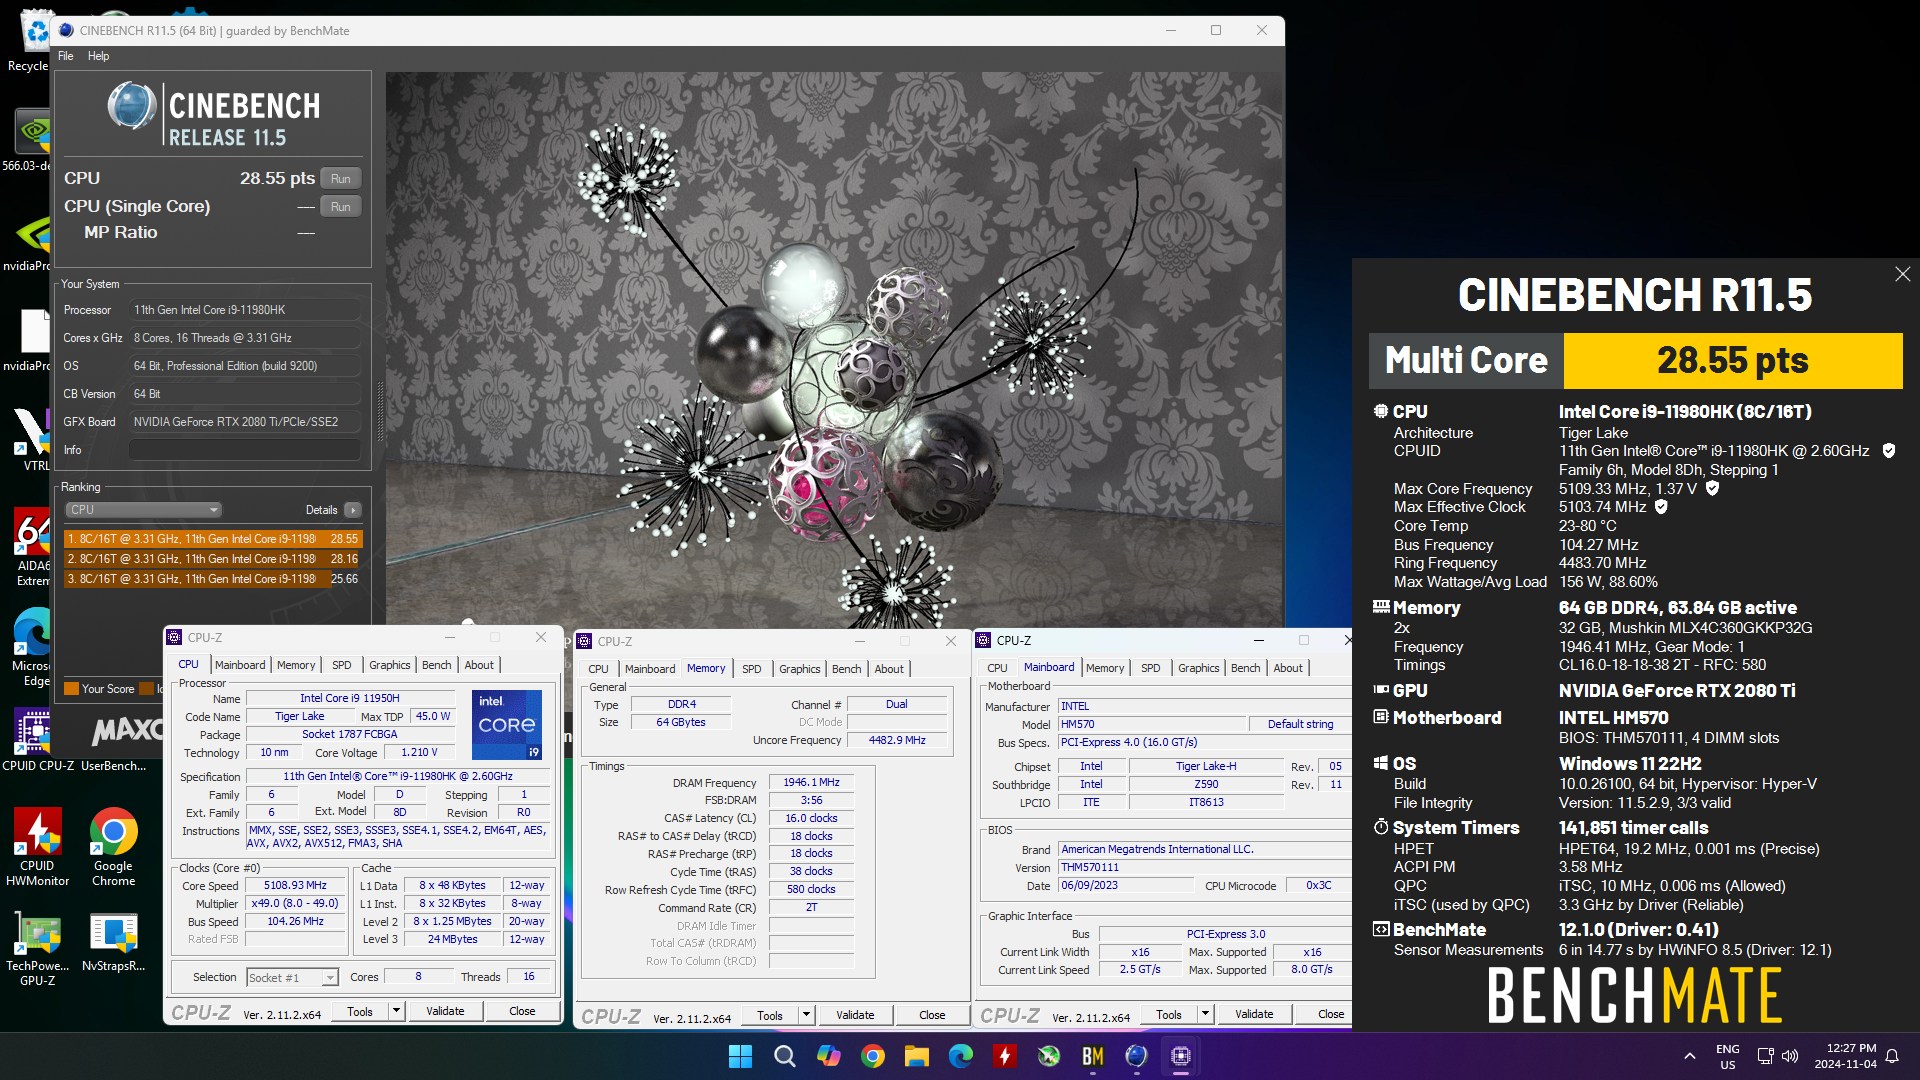Open Socket #1 selection dropdown in CPU-Z
The image size is (1920, 1080).
tap(293, 977)
